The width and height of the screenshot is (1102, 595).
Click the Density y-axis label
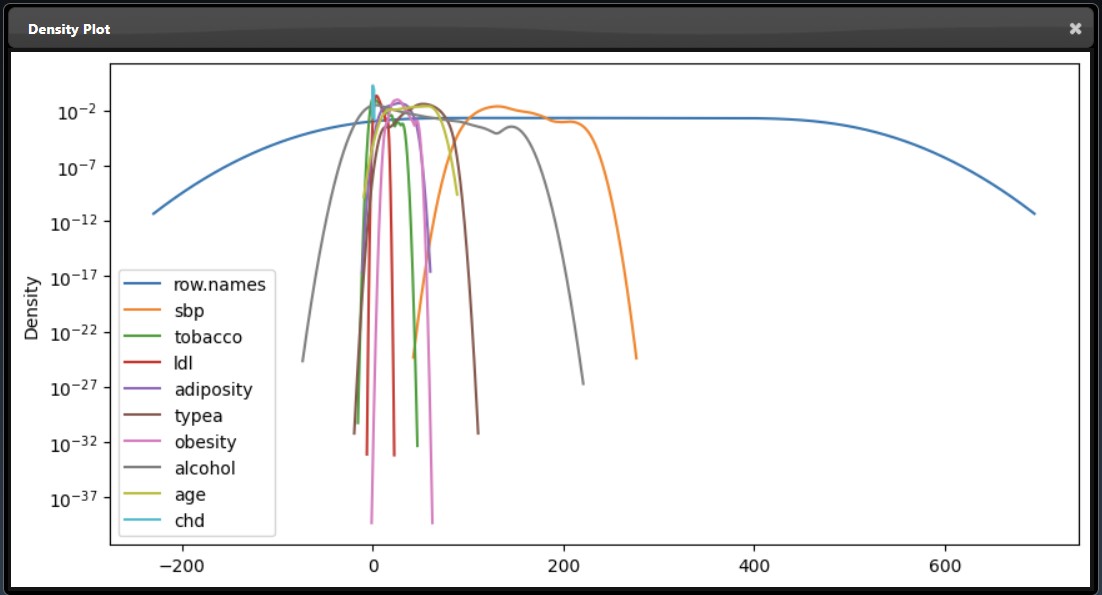point(32,307)
